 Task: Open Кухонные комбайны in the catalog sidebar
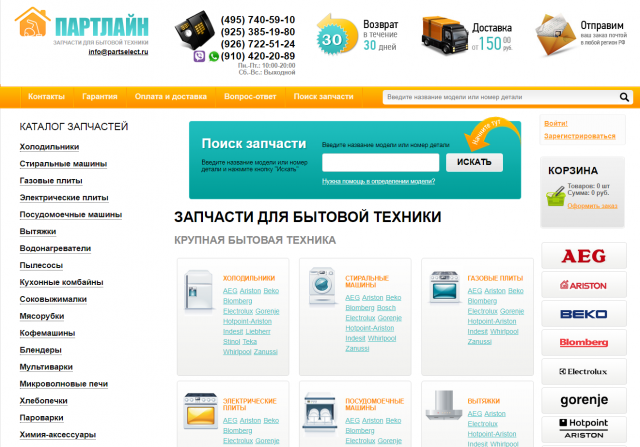point(61,282)
